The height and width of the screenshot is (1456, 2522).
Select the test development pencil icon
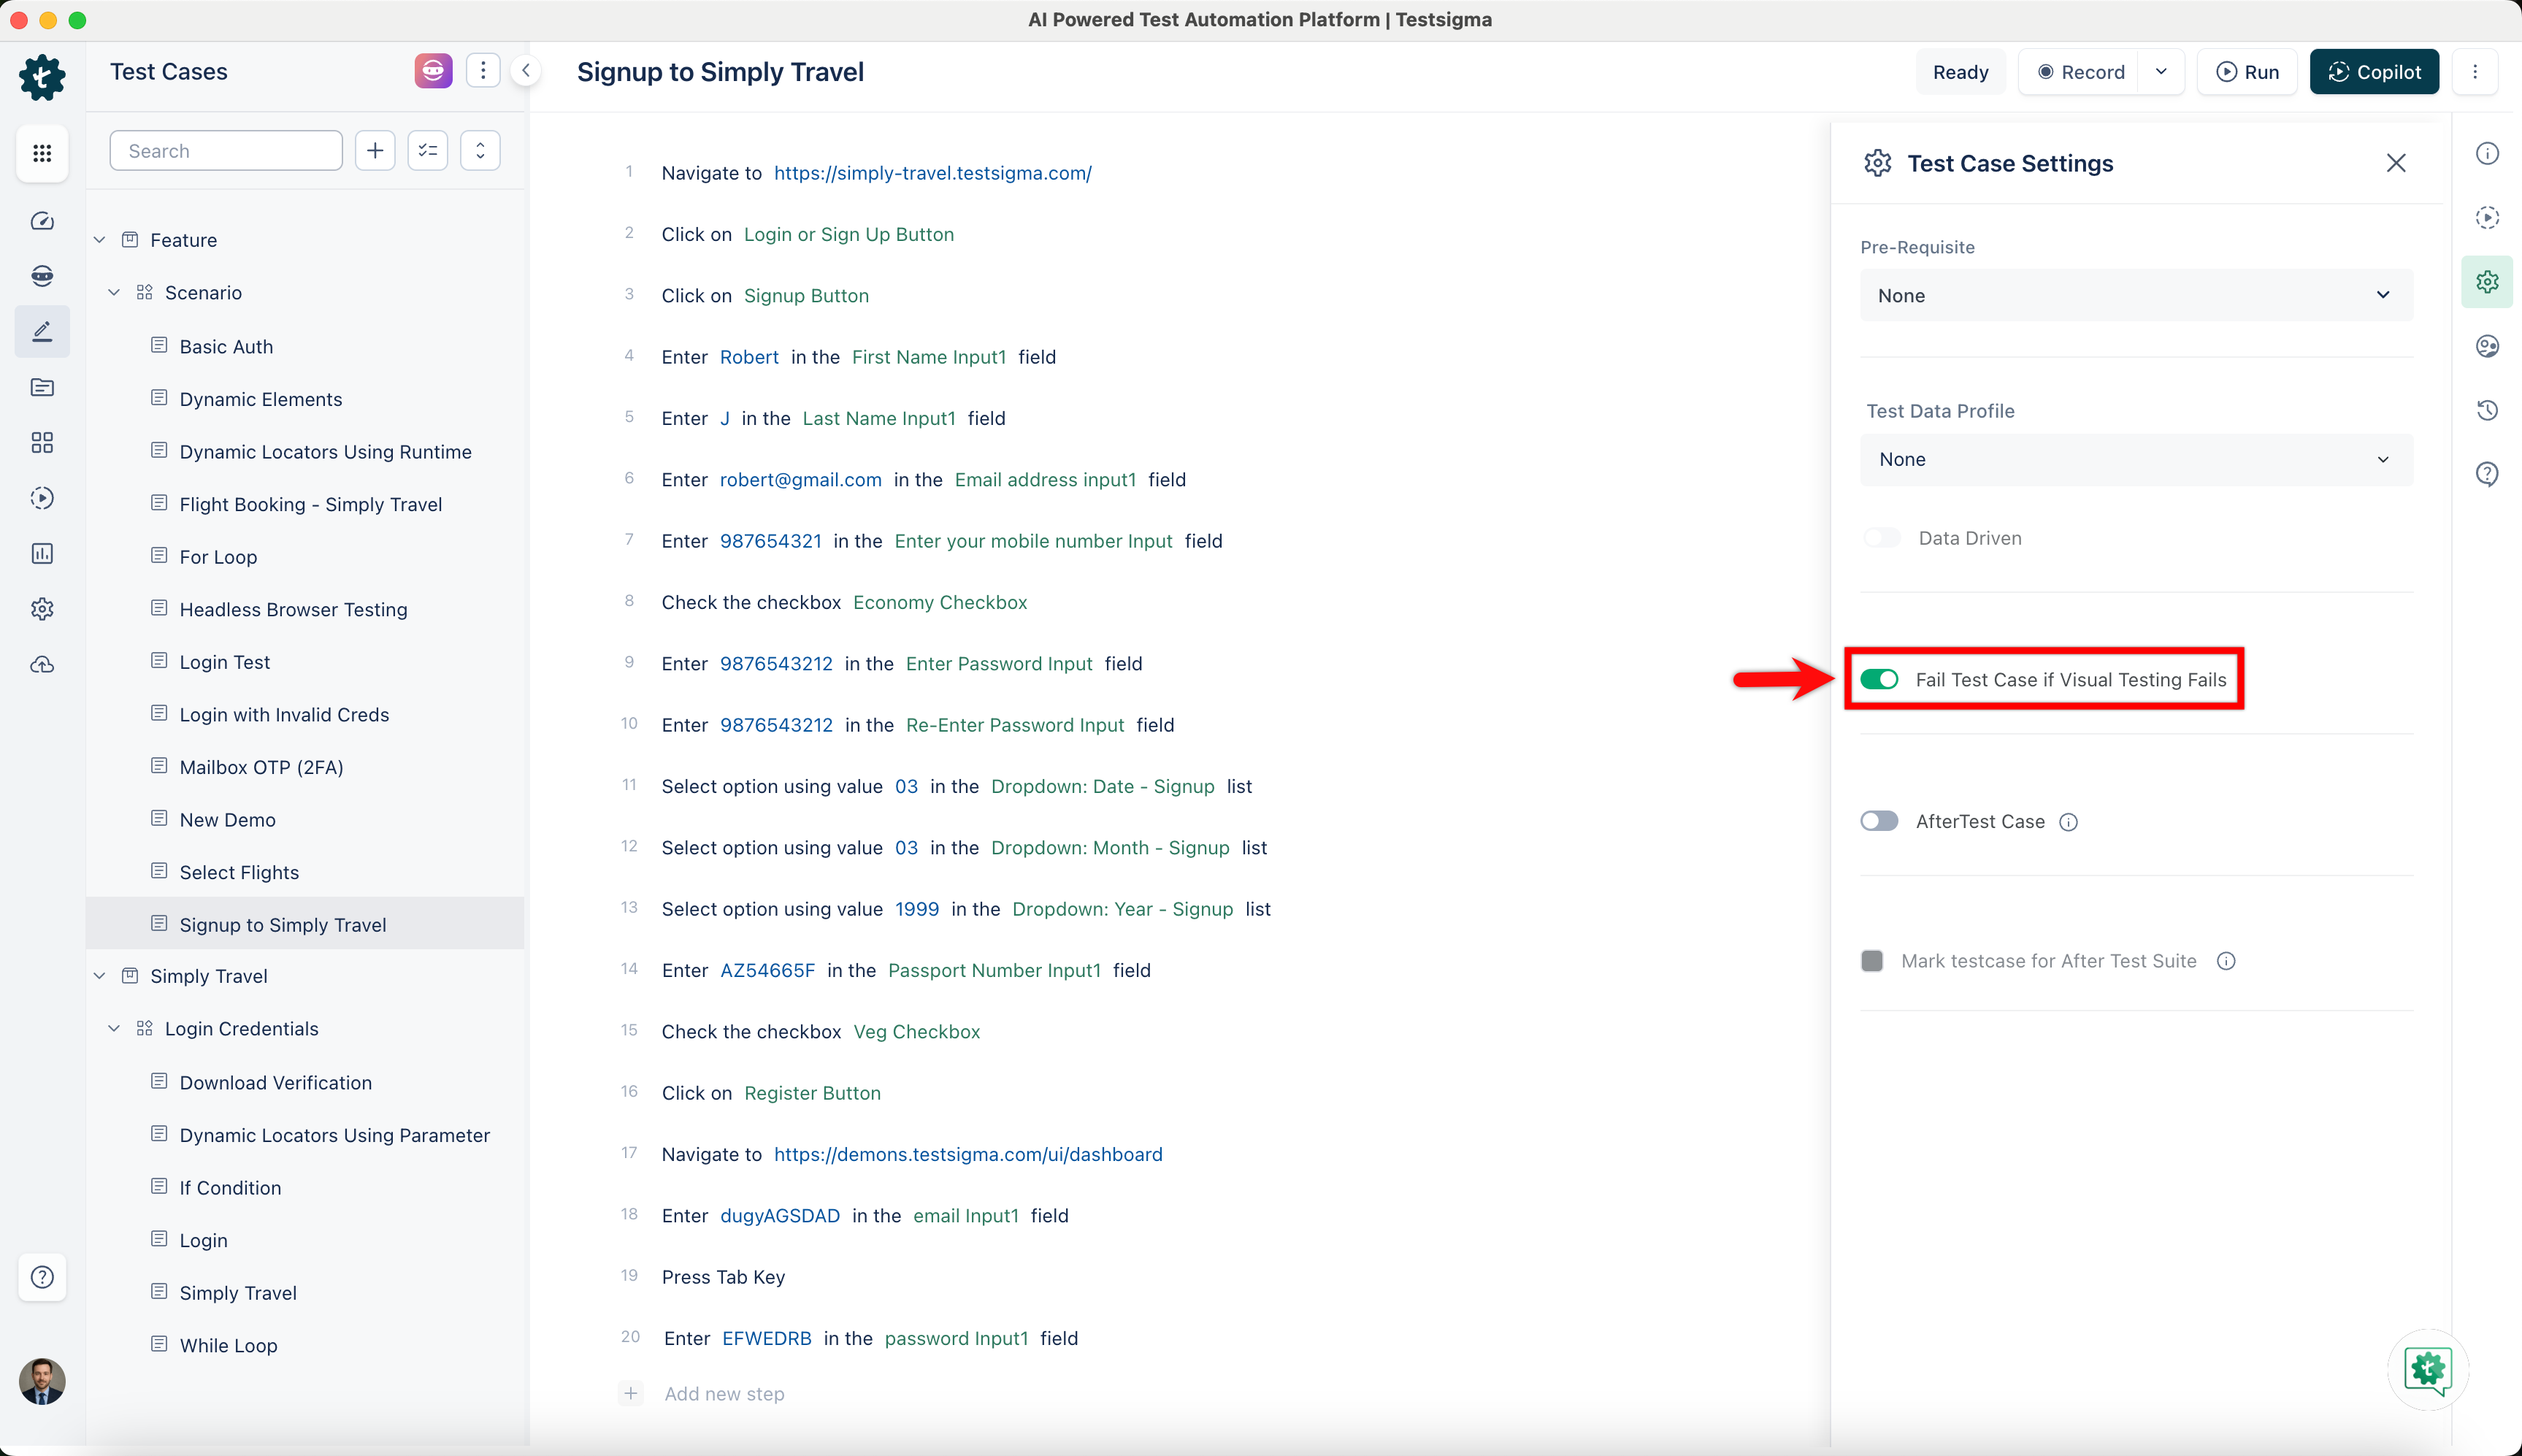coord(42,331)
